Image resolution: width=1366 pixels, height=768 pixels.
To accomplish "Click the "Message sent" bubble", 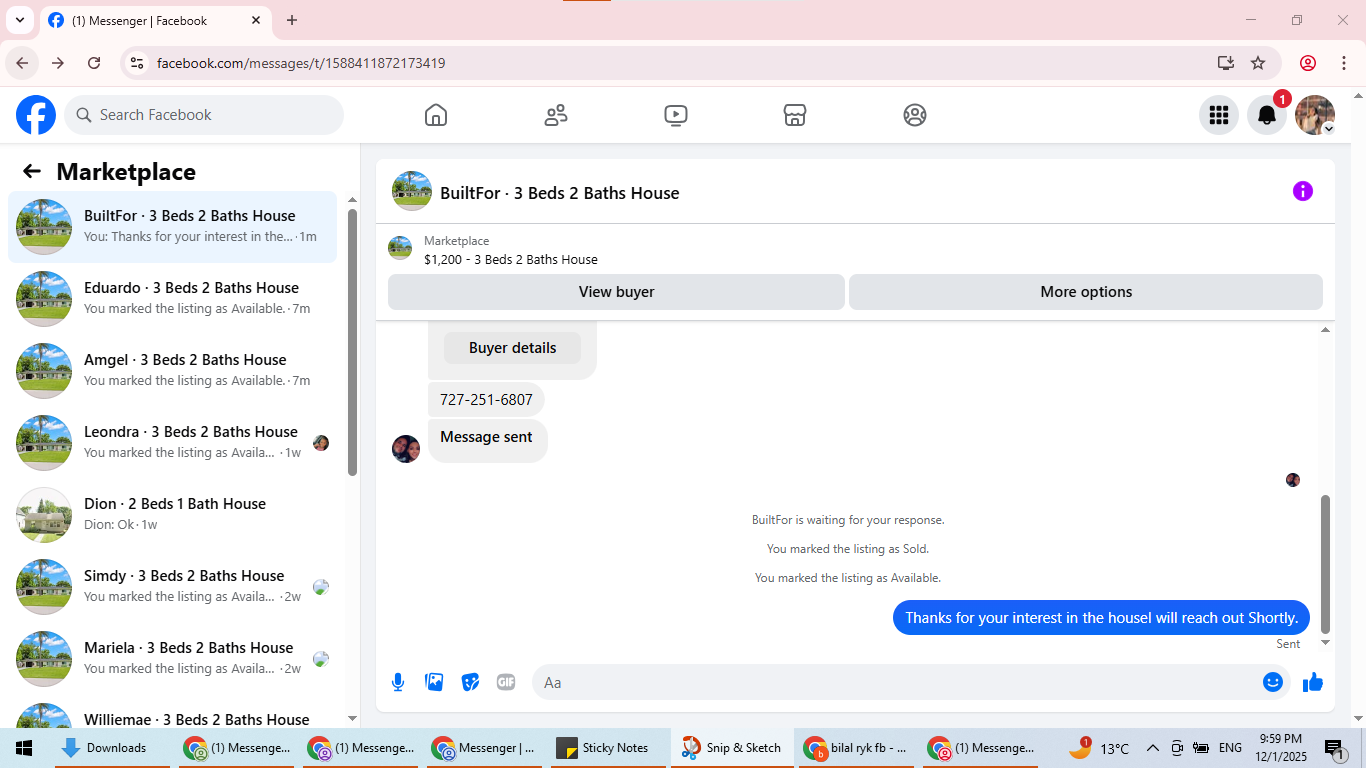I will (x=487, y=440).
